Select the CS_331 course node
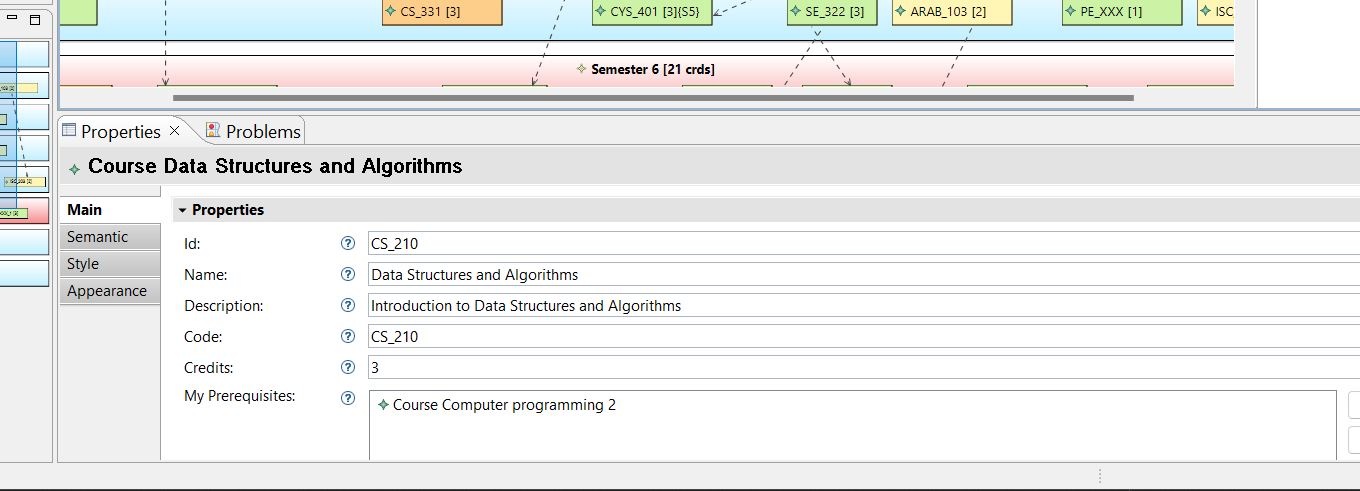This screenshot has height=491, width=1360. coord(442,12)
